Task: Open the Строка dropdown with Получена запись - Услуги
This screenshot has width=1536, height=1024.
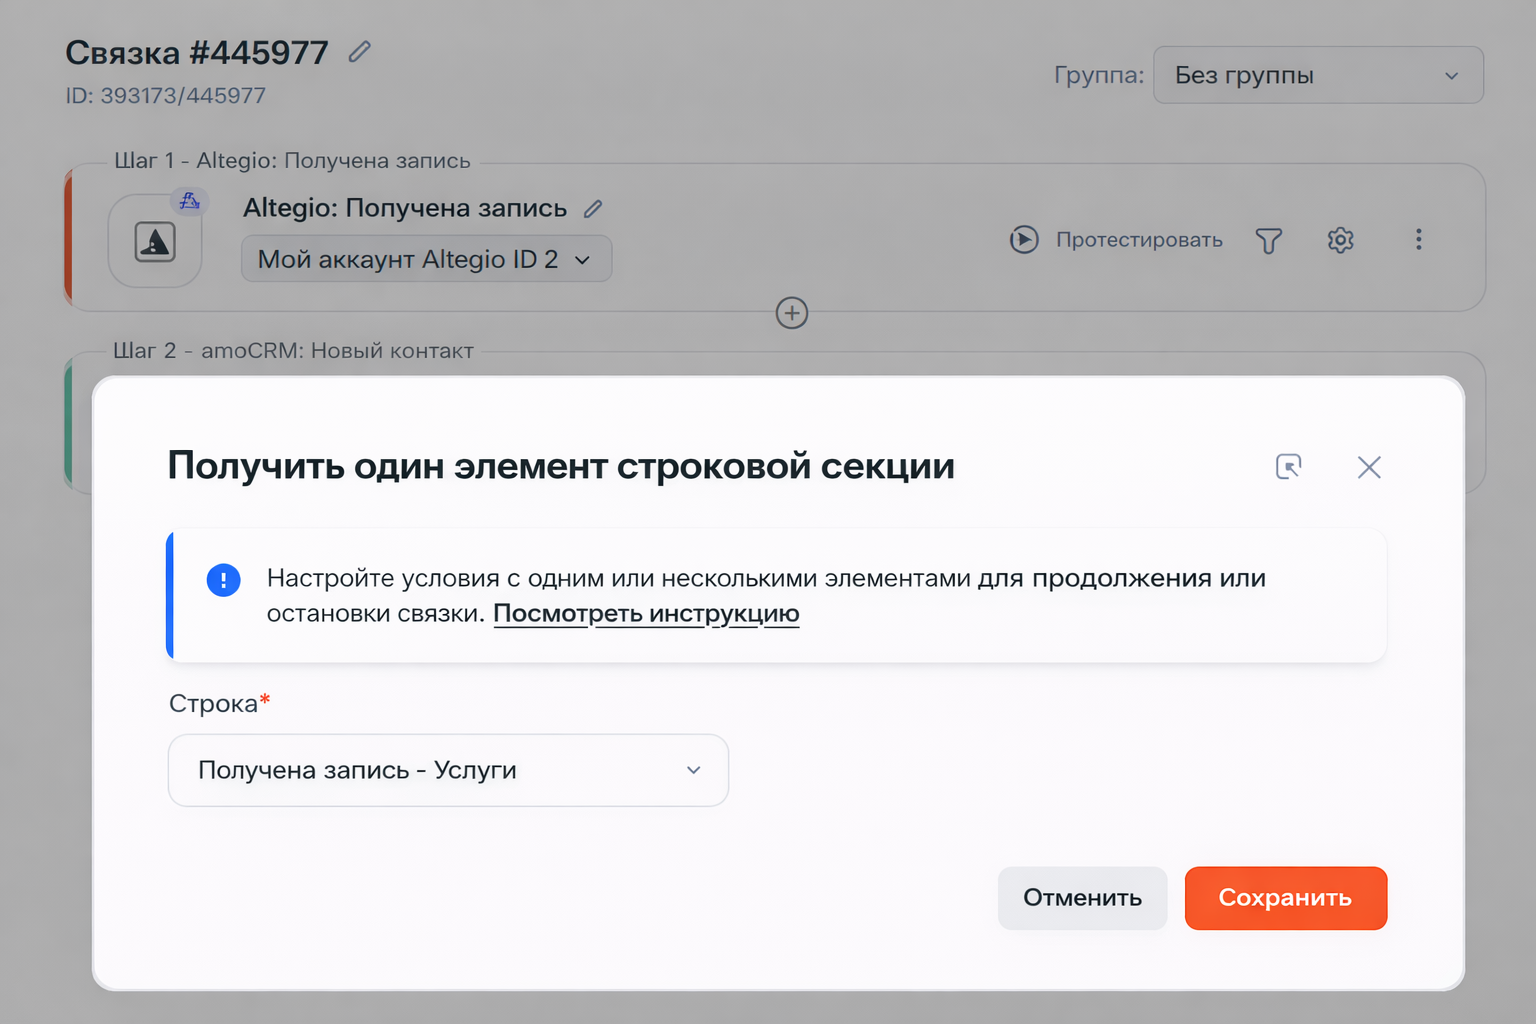Action: 448,770
